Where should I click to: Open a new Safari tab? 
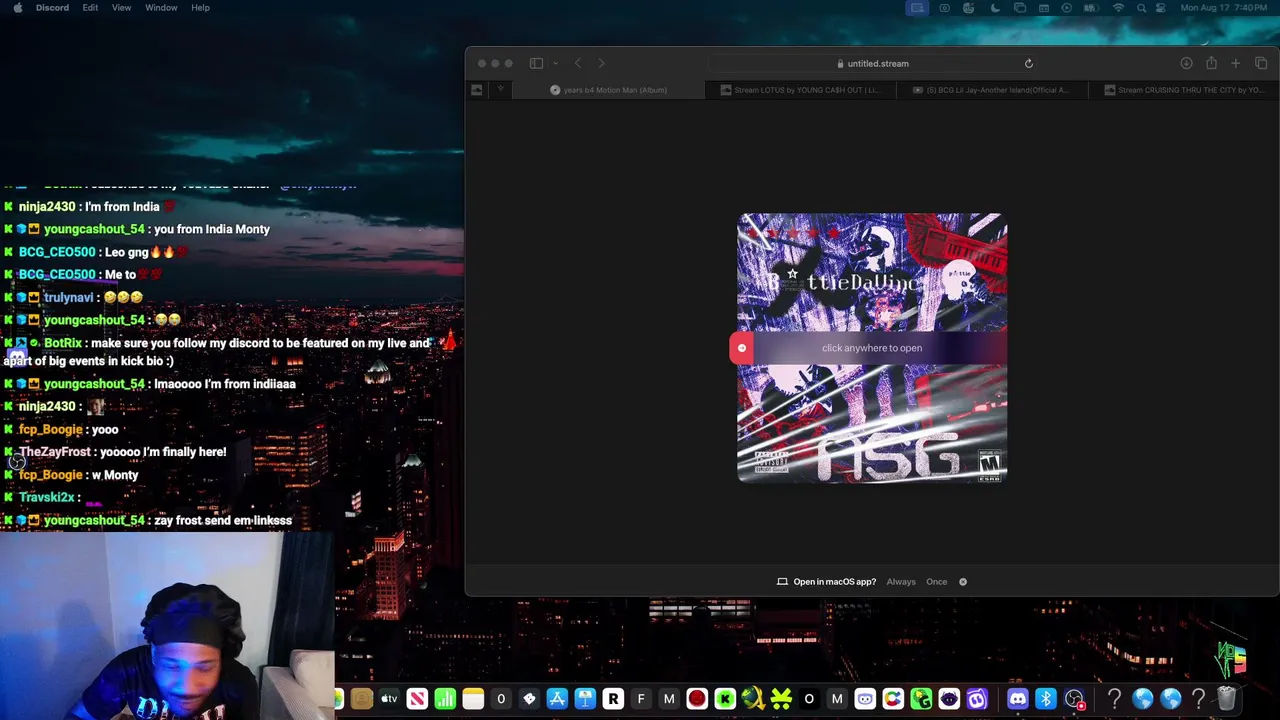(1235, 63)
